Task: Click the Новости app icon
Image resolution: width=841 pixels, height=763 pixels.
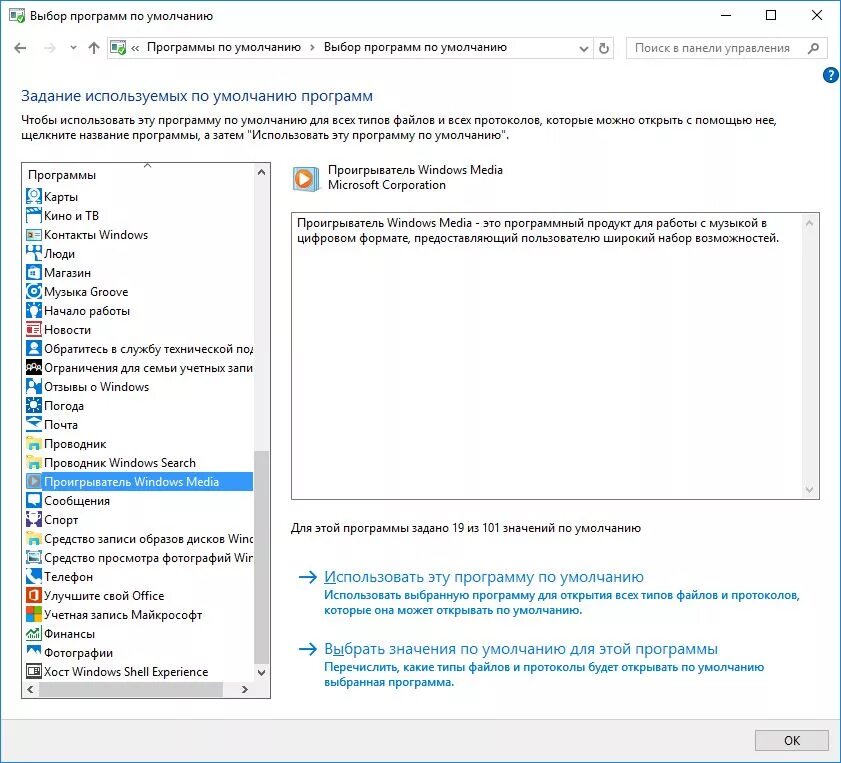Action: pos(33,329)
